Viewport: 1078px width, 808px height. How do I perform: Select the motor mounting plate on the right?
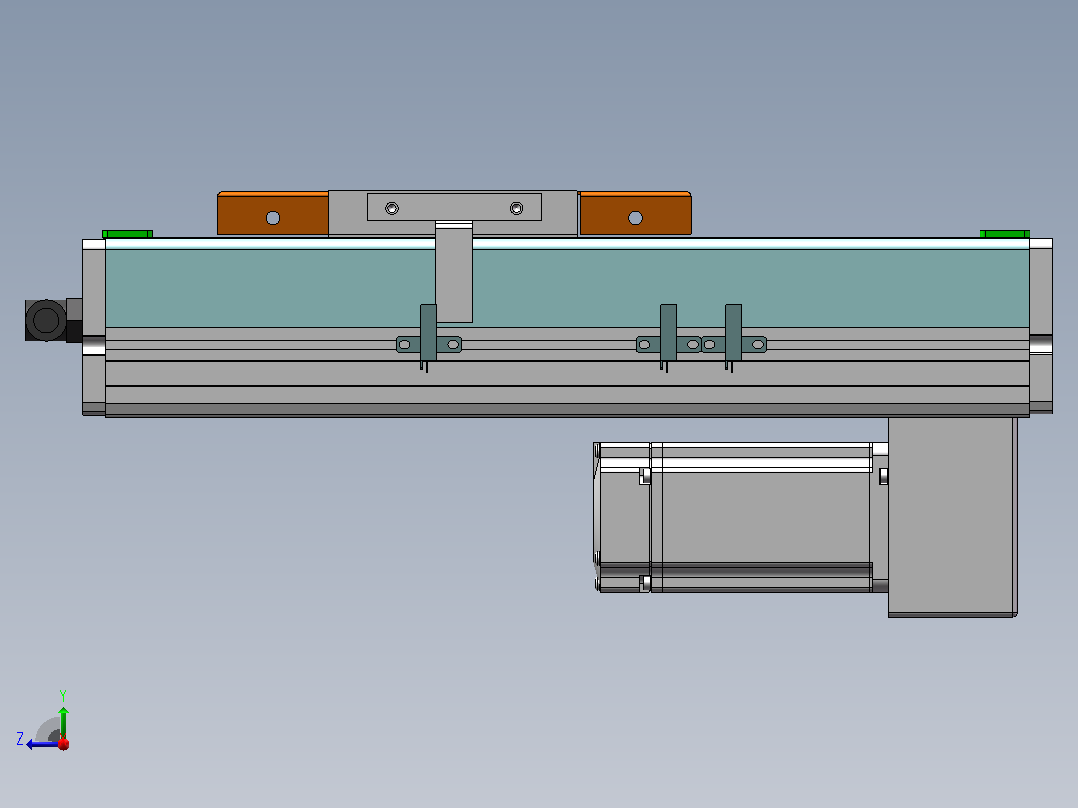(x=952, y=517)
